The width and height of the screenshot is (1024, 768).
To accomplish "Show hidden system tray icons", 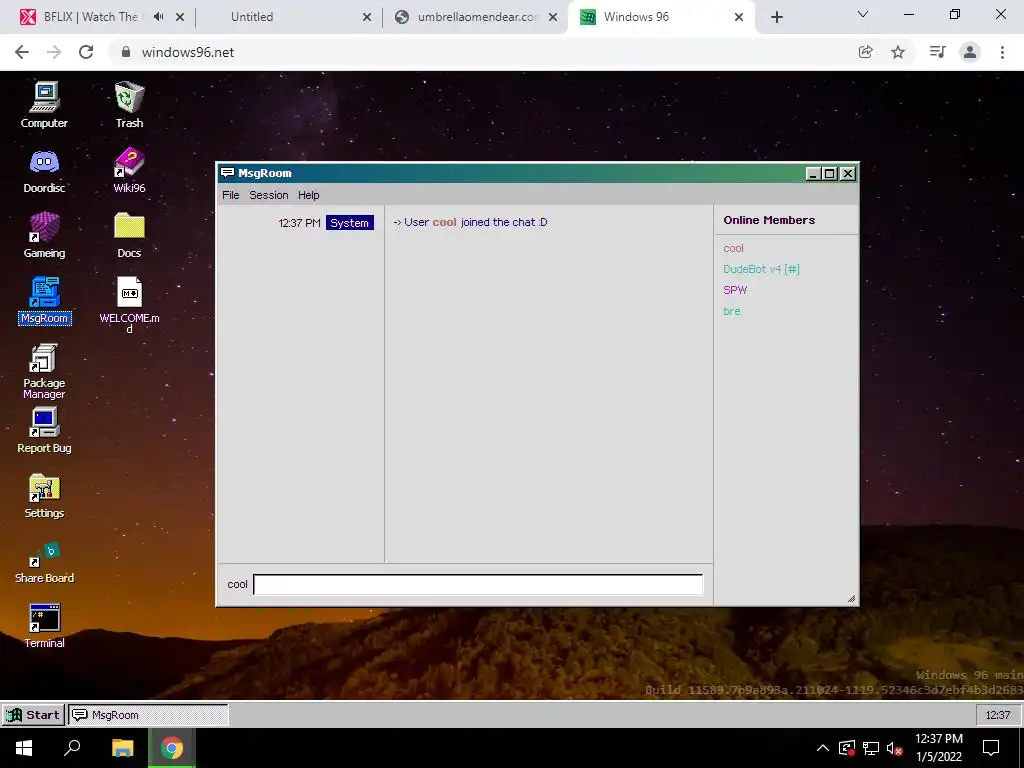I will (823, 748).
